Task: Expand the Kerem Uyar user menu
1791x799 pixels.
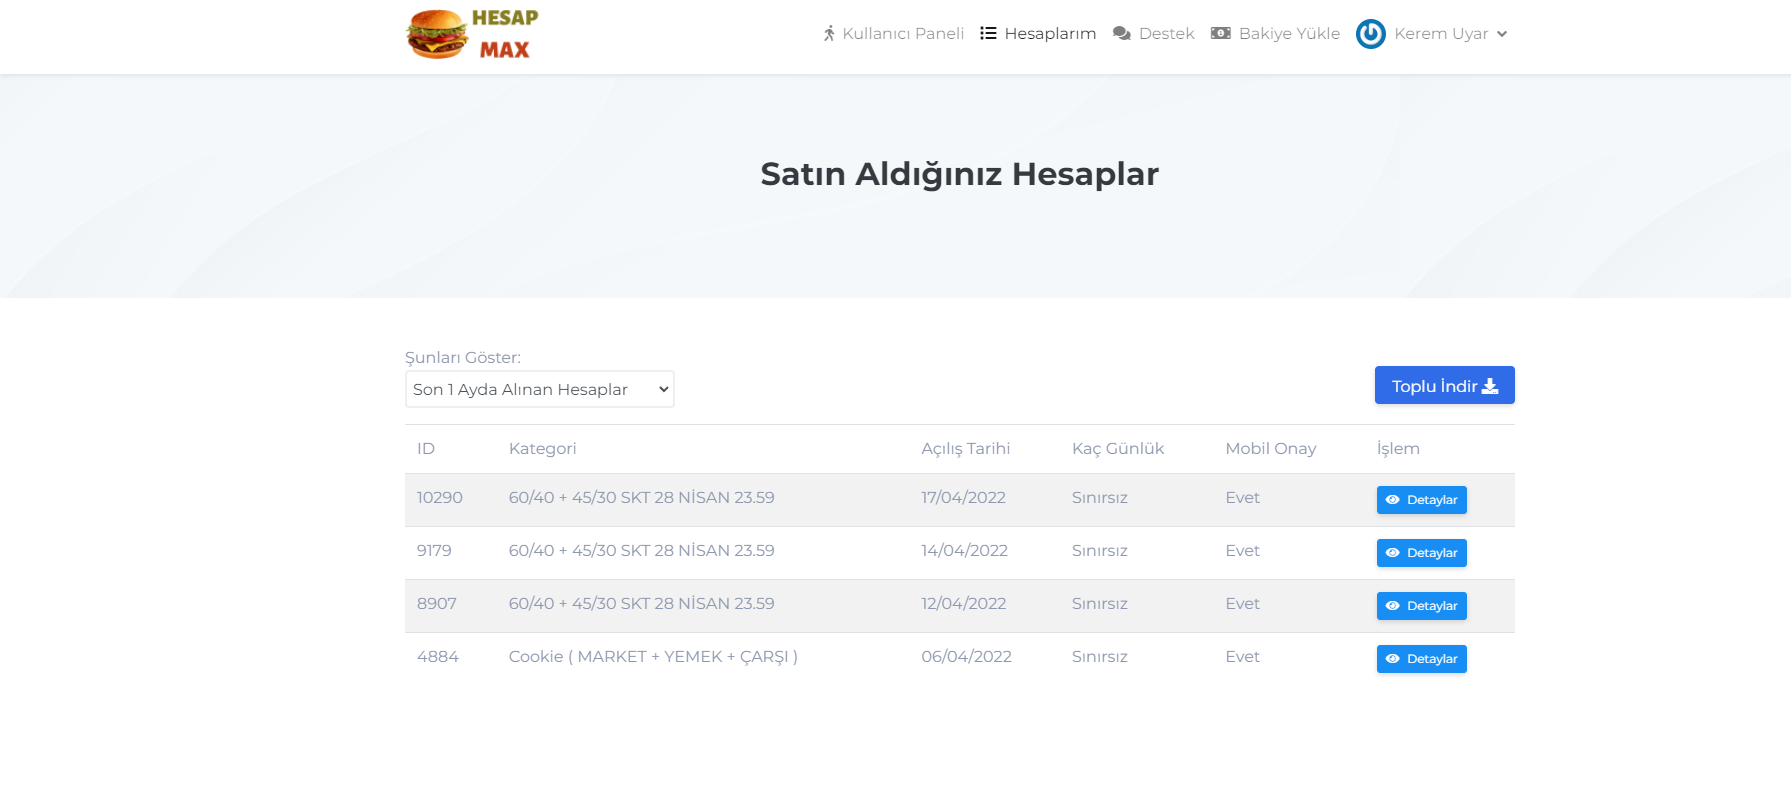Action: coord(1432,34)
